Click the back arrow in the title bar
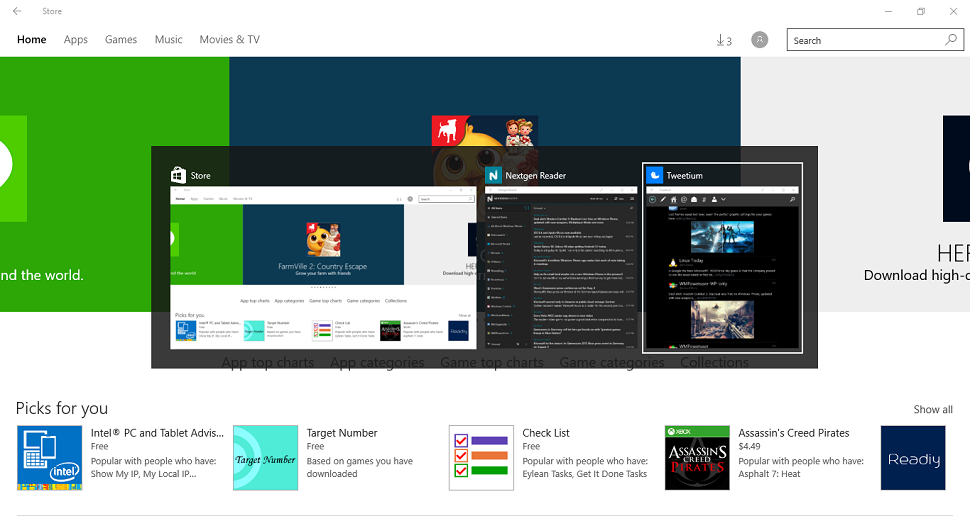The width and height of the screenshot is (970, 516). tap(17, 11)
